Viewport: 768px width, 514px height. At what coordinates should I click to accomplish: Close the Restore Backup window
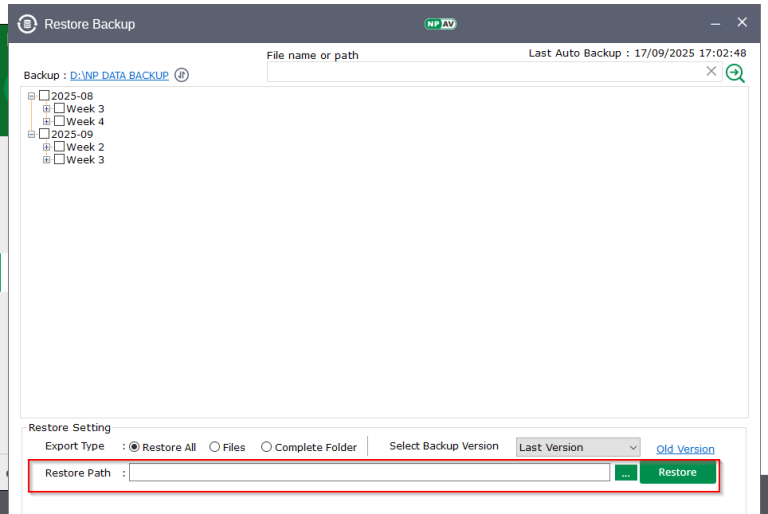pos(742,22)
